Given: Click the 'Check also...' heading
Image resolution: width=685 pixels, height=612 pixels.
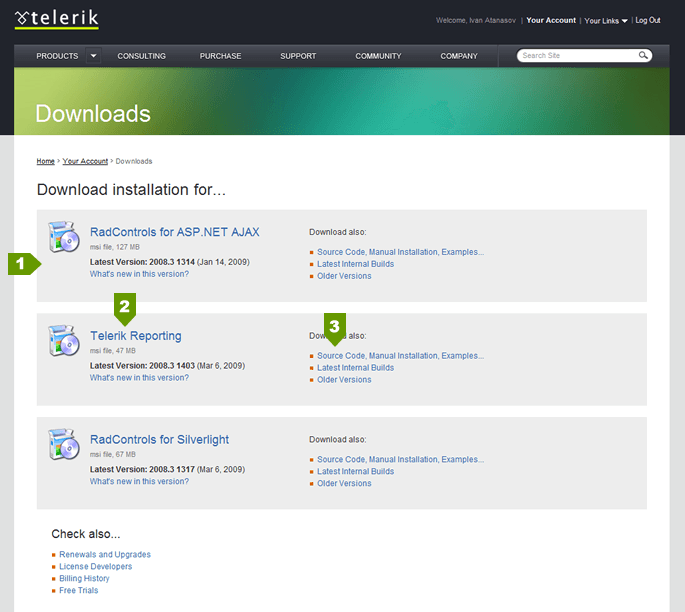Looking at the screenshot, I should [86, 534].
